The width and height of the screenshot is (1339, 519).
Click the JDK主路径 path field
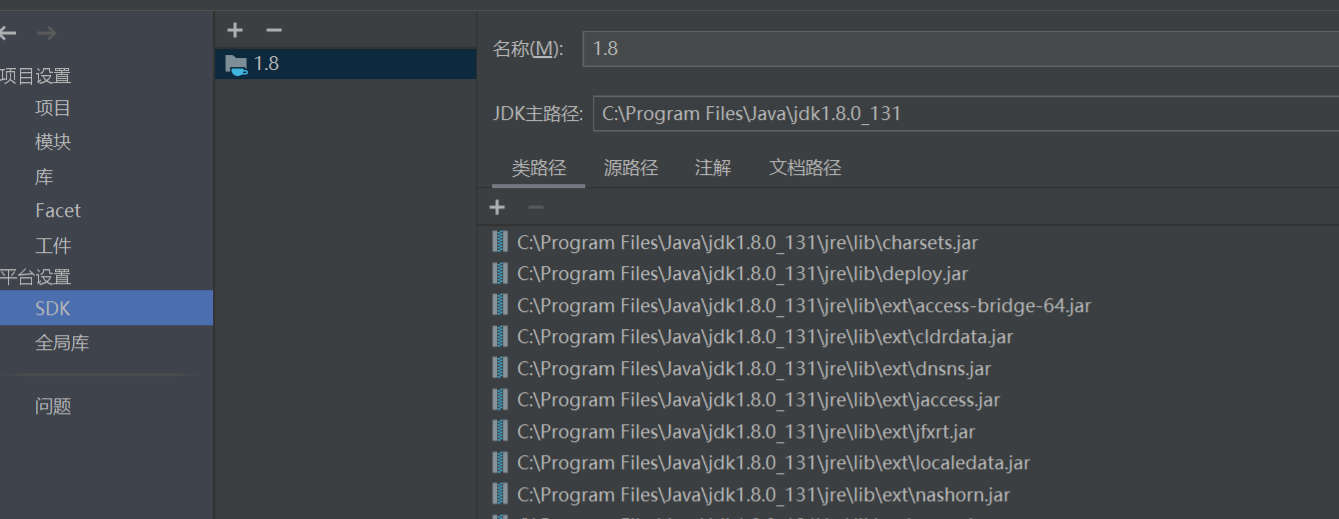tap(960, 114)
